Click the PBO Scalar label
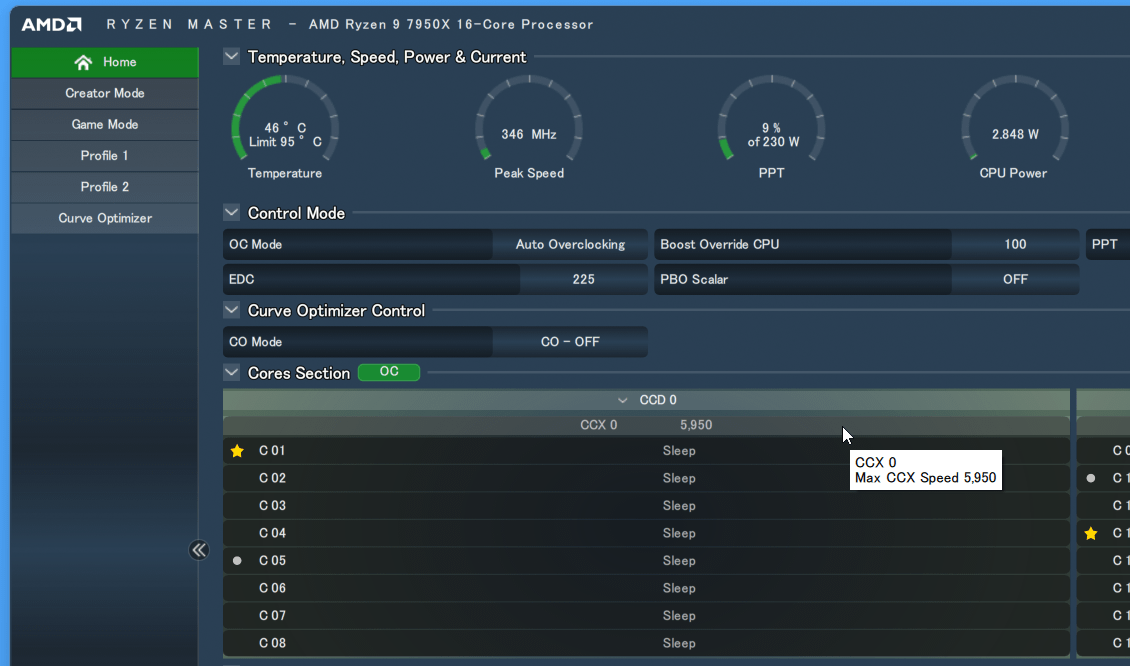 (694, 279)
